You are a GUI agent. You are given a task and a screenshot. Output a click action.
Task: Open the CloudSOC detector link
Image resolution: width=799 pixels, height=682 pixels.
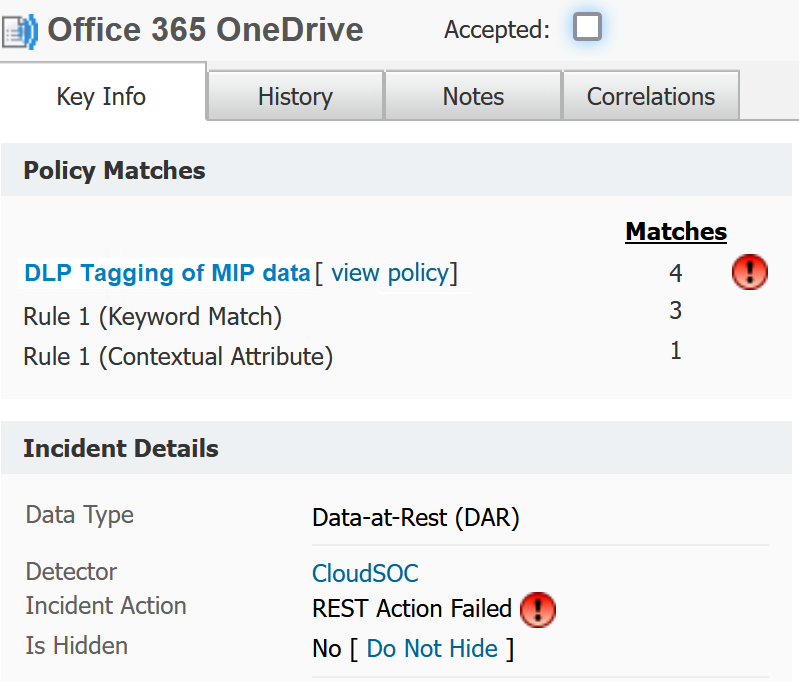pos(365,573)
